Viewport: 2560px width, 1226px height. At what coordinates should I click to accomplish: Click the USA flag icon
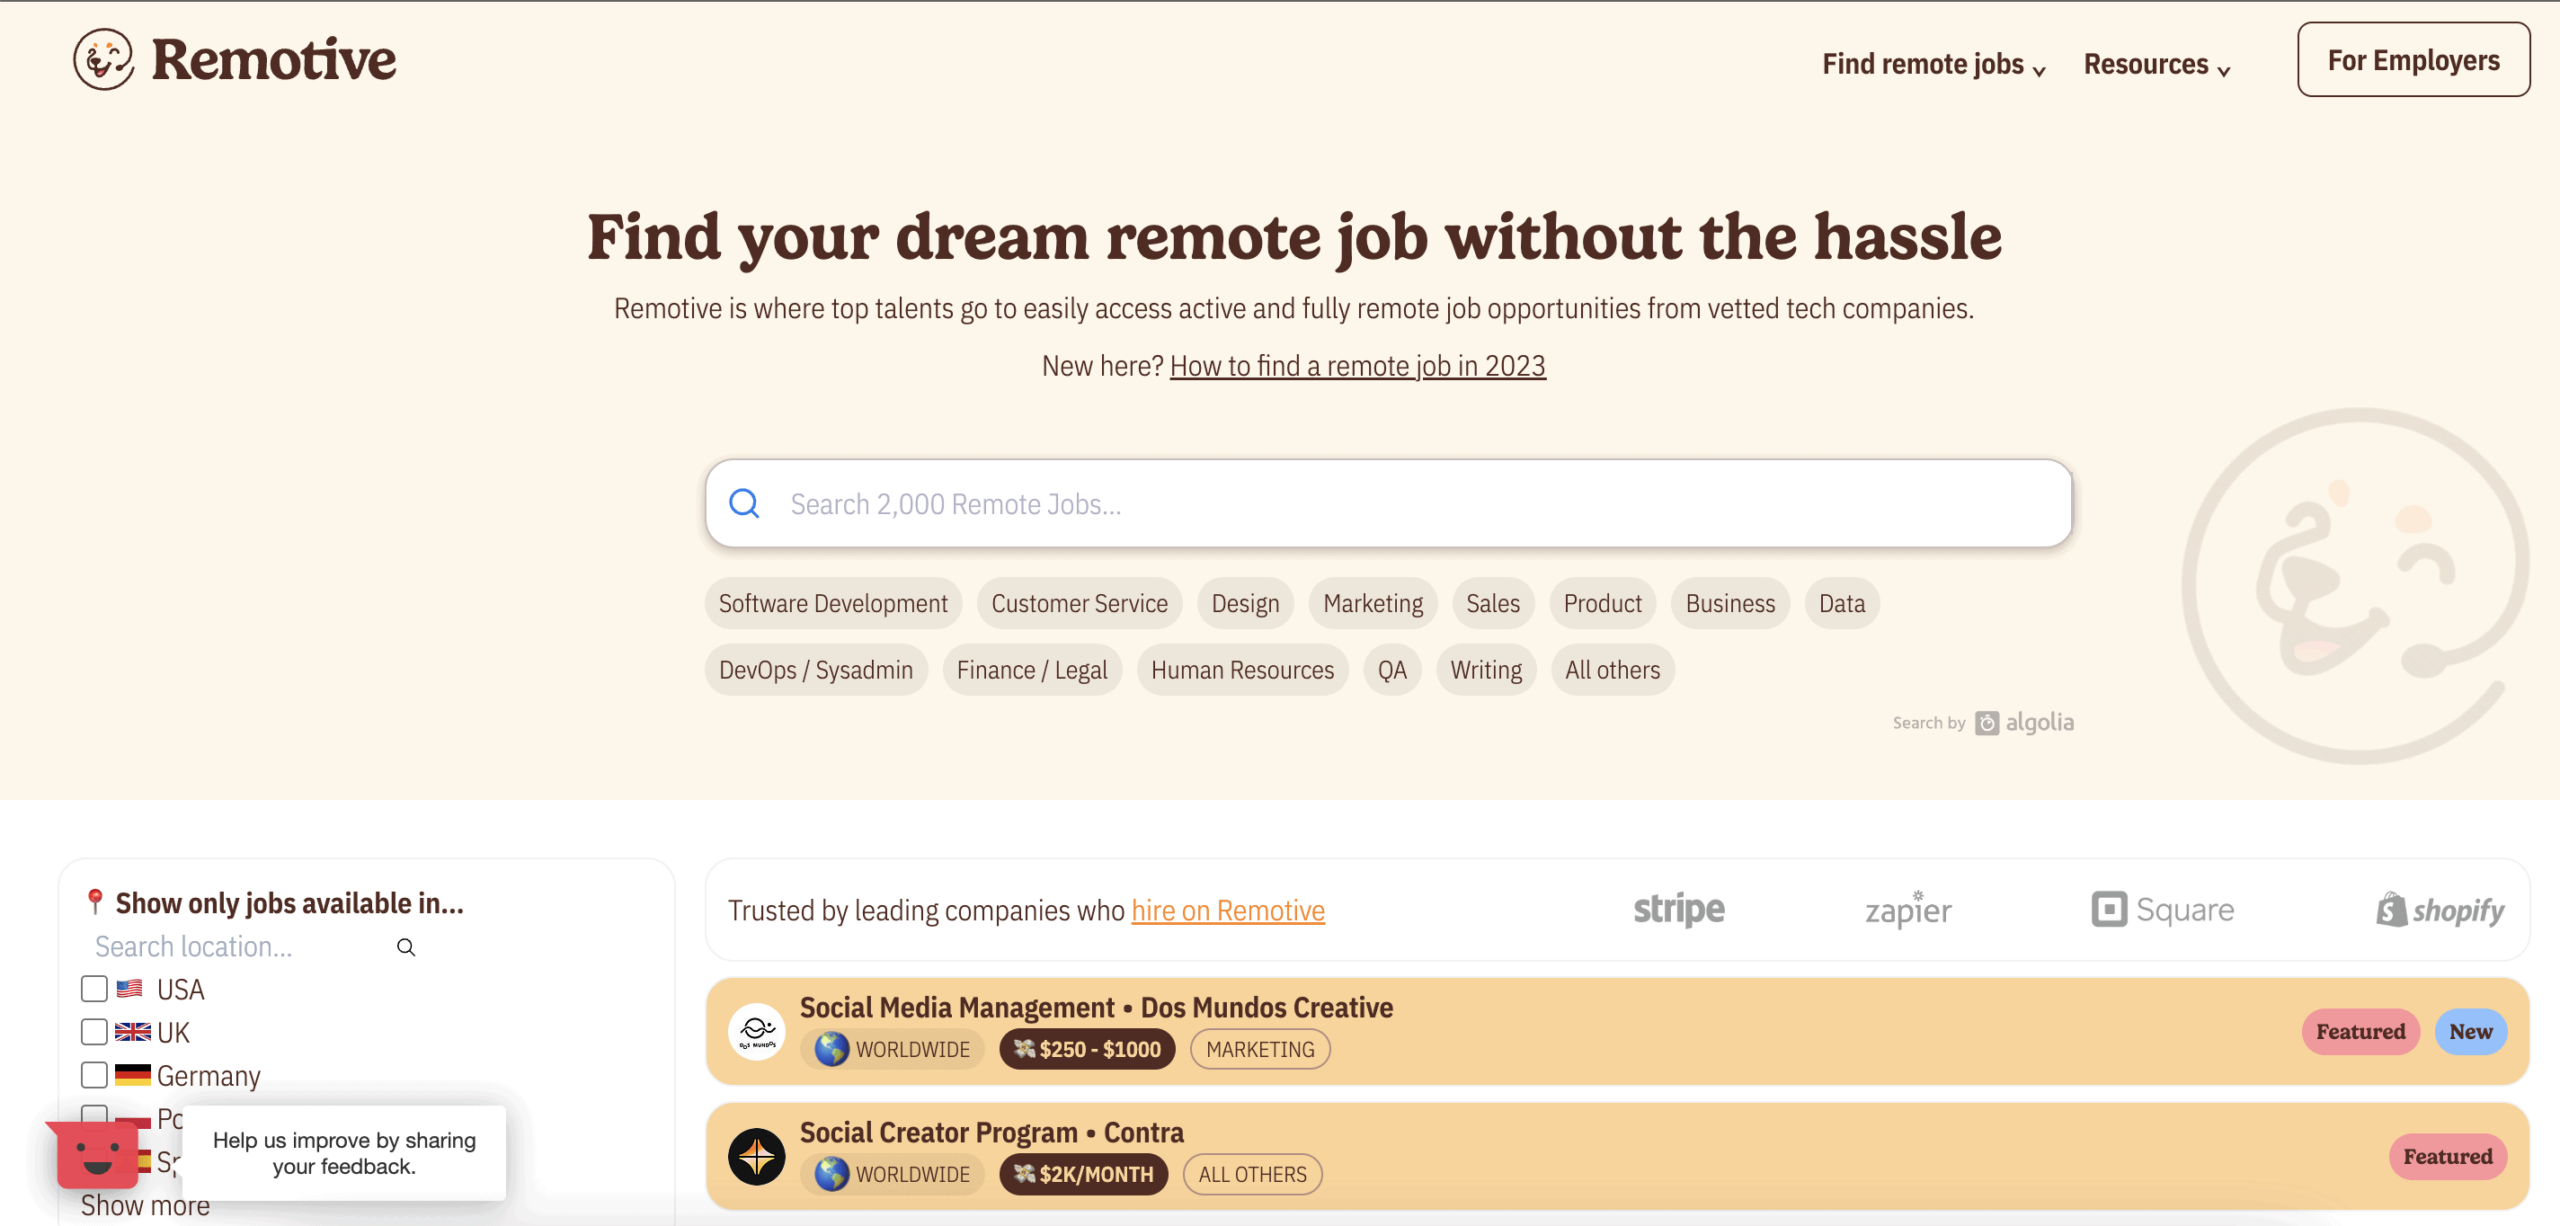coord(130,989)
